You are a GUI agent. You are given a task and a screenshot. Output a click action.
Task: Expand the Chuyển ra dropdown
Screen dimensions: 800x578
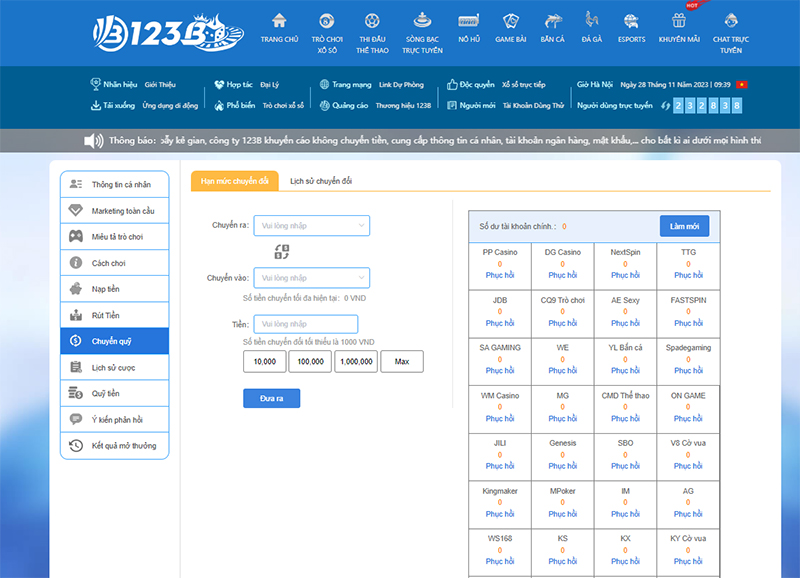click(312, 225)
